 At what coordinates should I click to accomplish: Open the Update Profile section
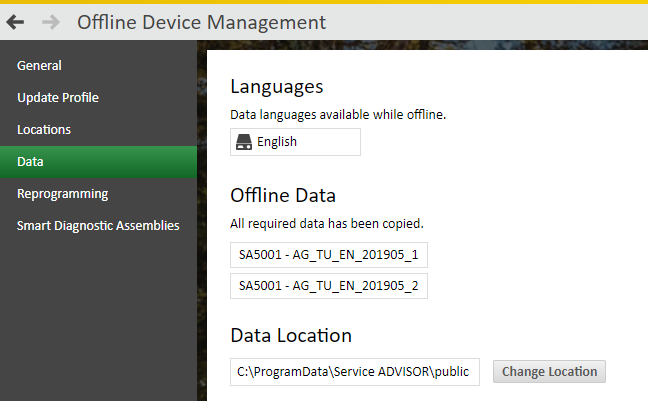[98, 98]
